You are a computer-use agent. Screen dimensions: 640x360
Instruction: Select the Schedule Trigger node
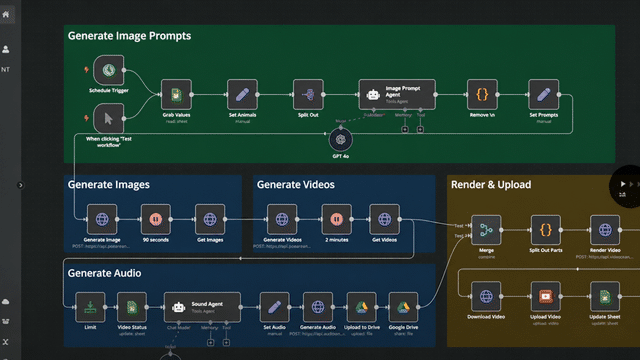(x=109, y=70)
